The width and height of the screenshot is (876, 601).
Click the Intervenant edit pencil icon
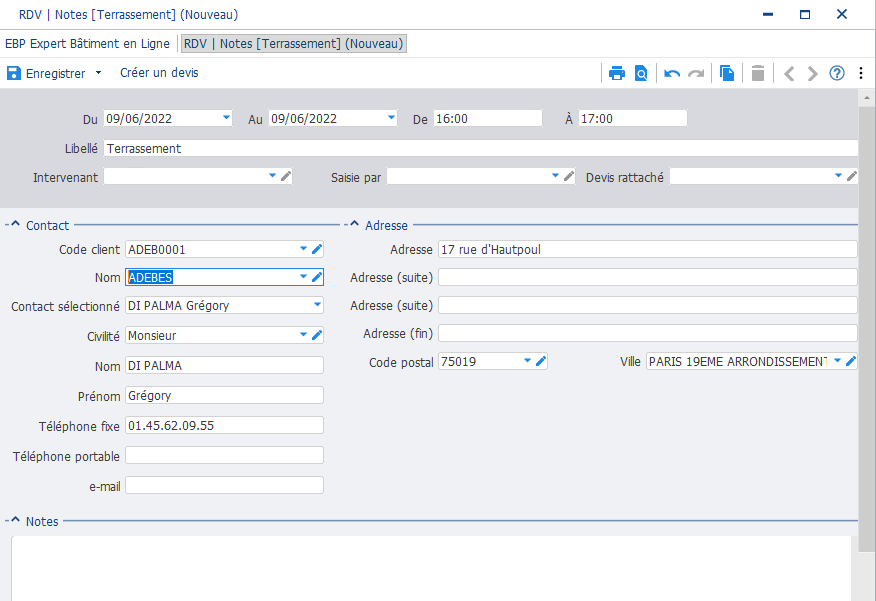pyautogui.click(x=286, y=177)
